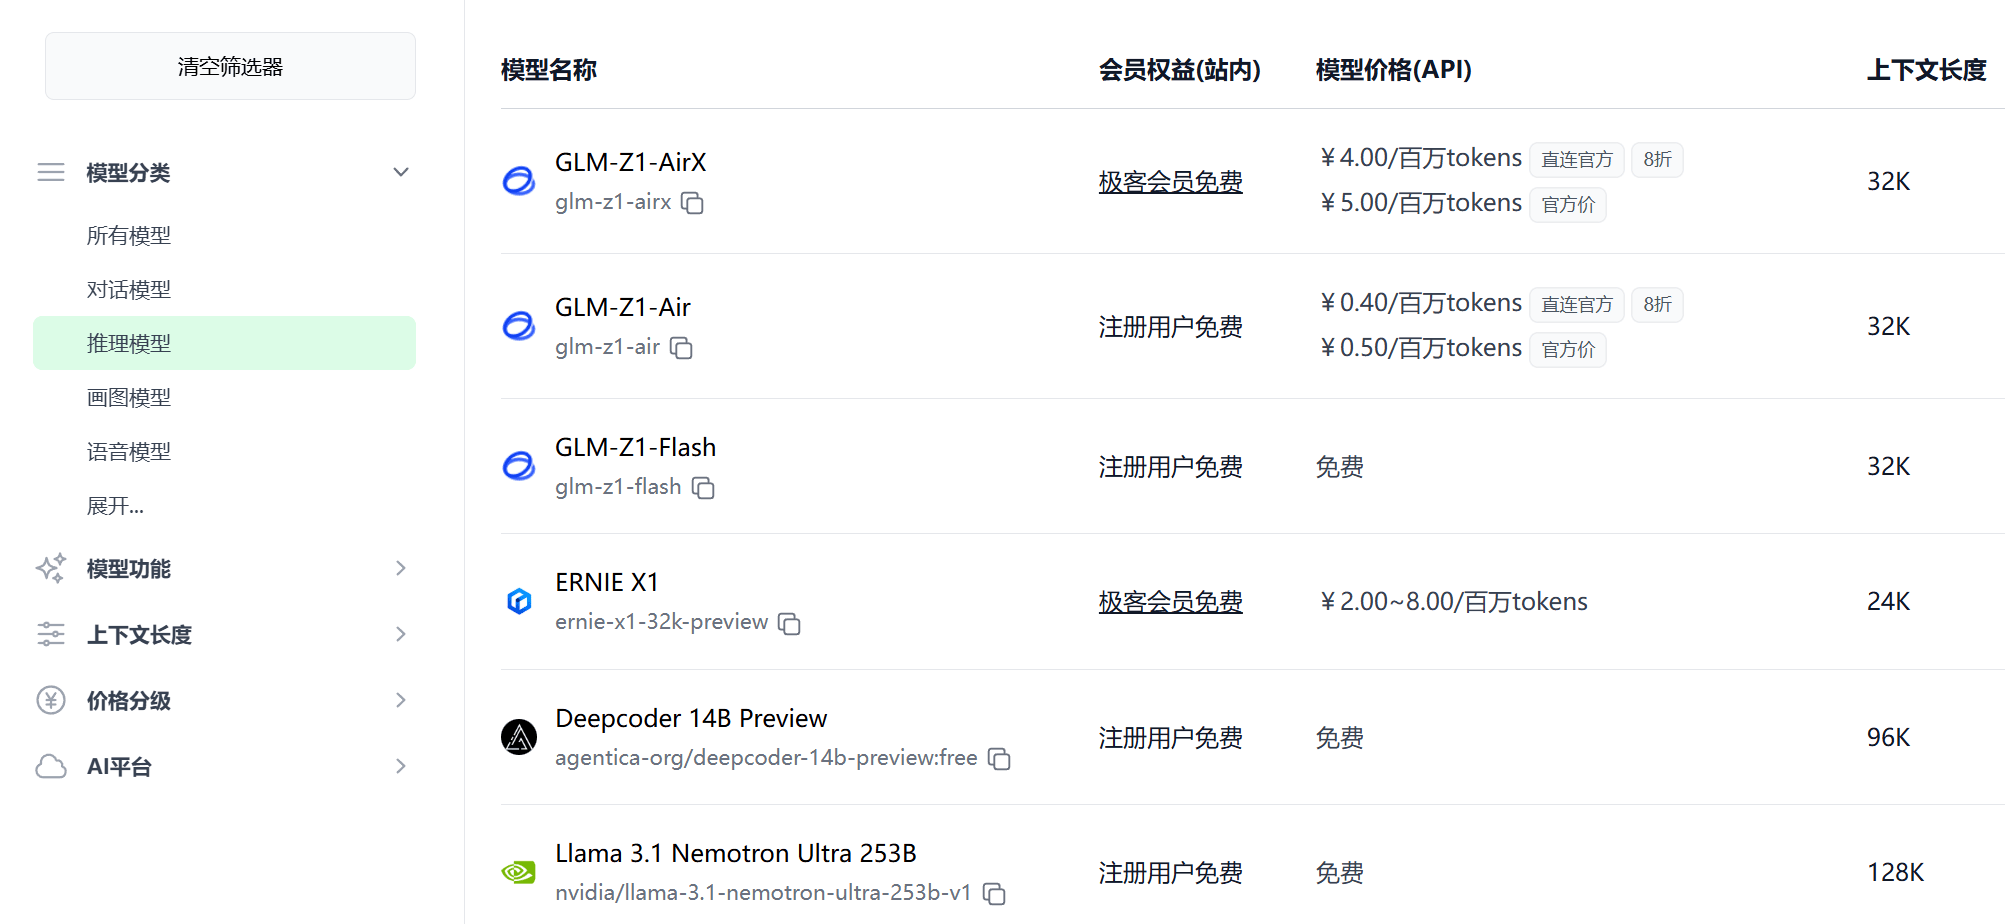Expand the AI平台 filter section
The width and height of the screenshot is (2005, 924).
point(401,766)
